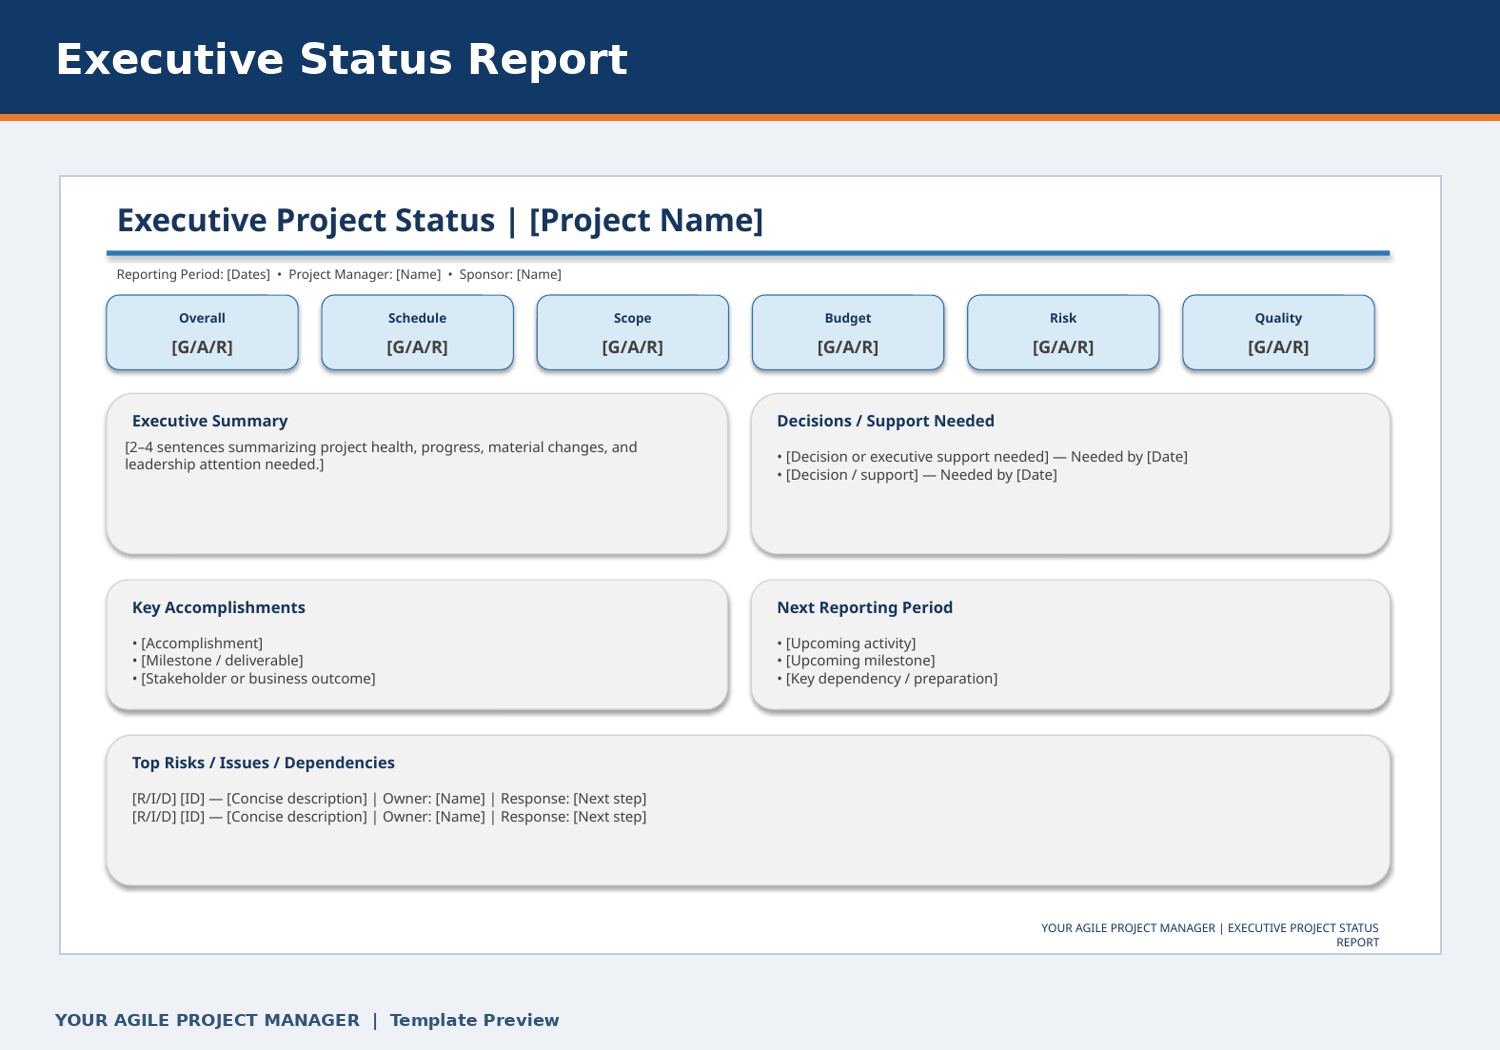The width and height of the screenshot is (1500, 1050).
Task: Click the slide footer ending "EXECUTIVE PROJECT STATUS REPORT"
Action: 1210,935
